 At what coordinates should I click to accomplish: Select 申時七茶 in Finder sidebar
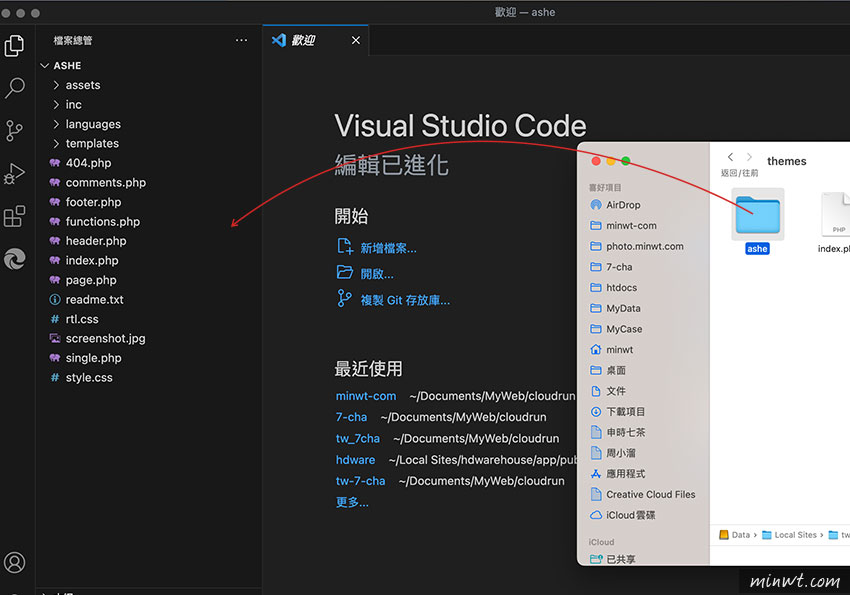tap(626, 432)
